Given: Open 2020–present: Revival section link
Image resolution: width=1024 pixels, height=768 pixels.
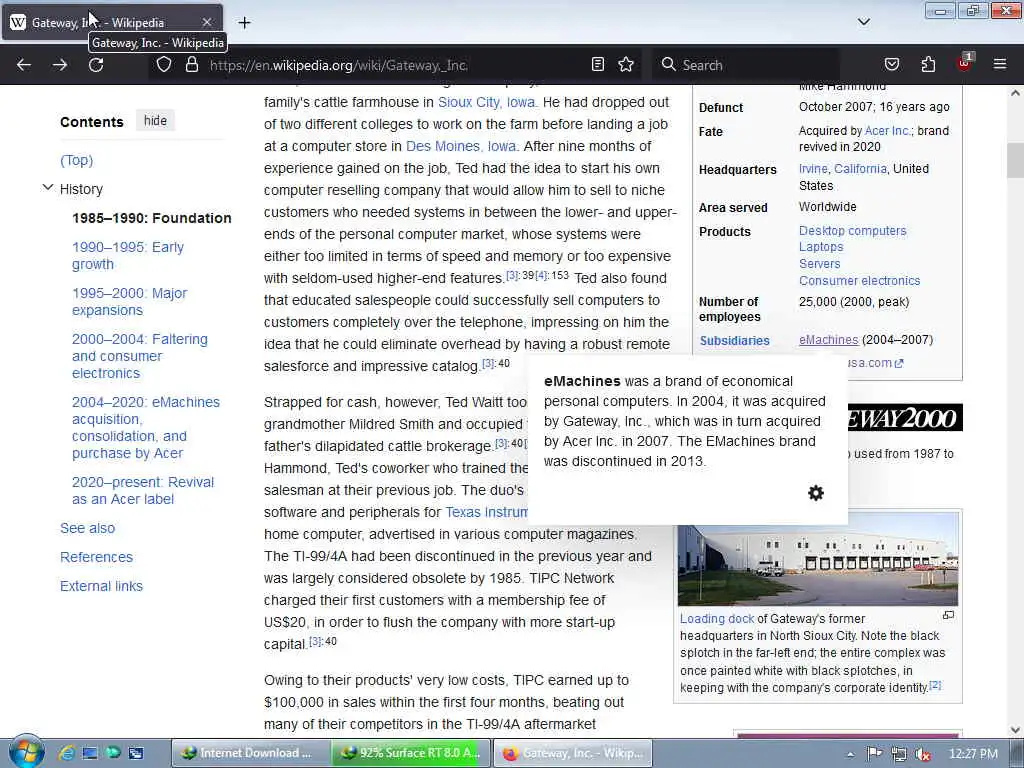Looking at the screenshot, I should (143, 490).
